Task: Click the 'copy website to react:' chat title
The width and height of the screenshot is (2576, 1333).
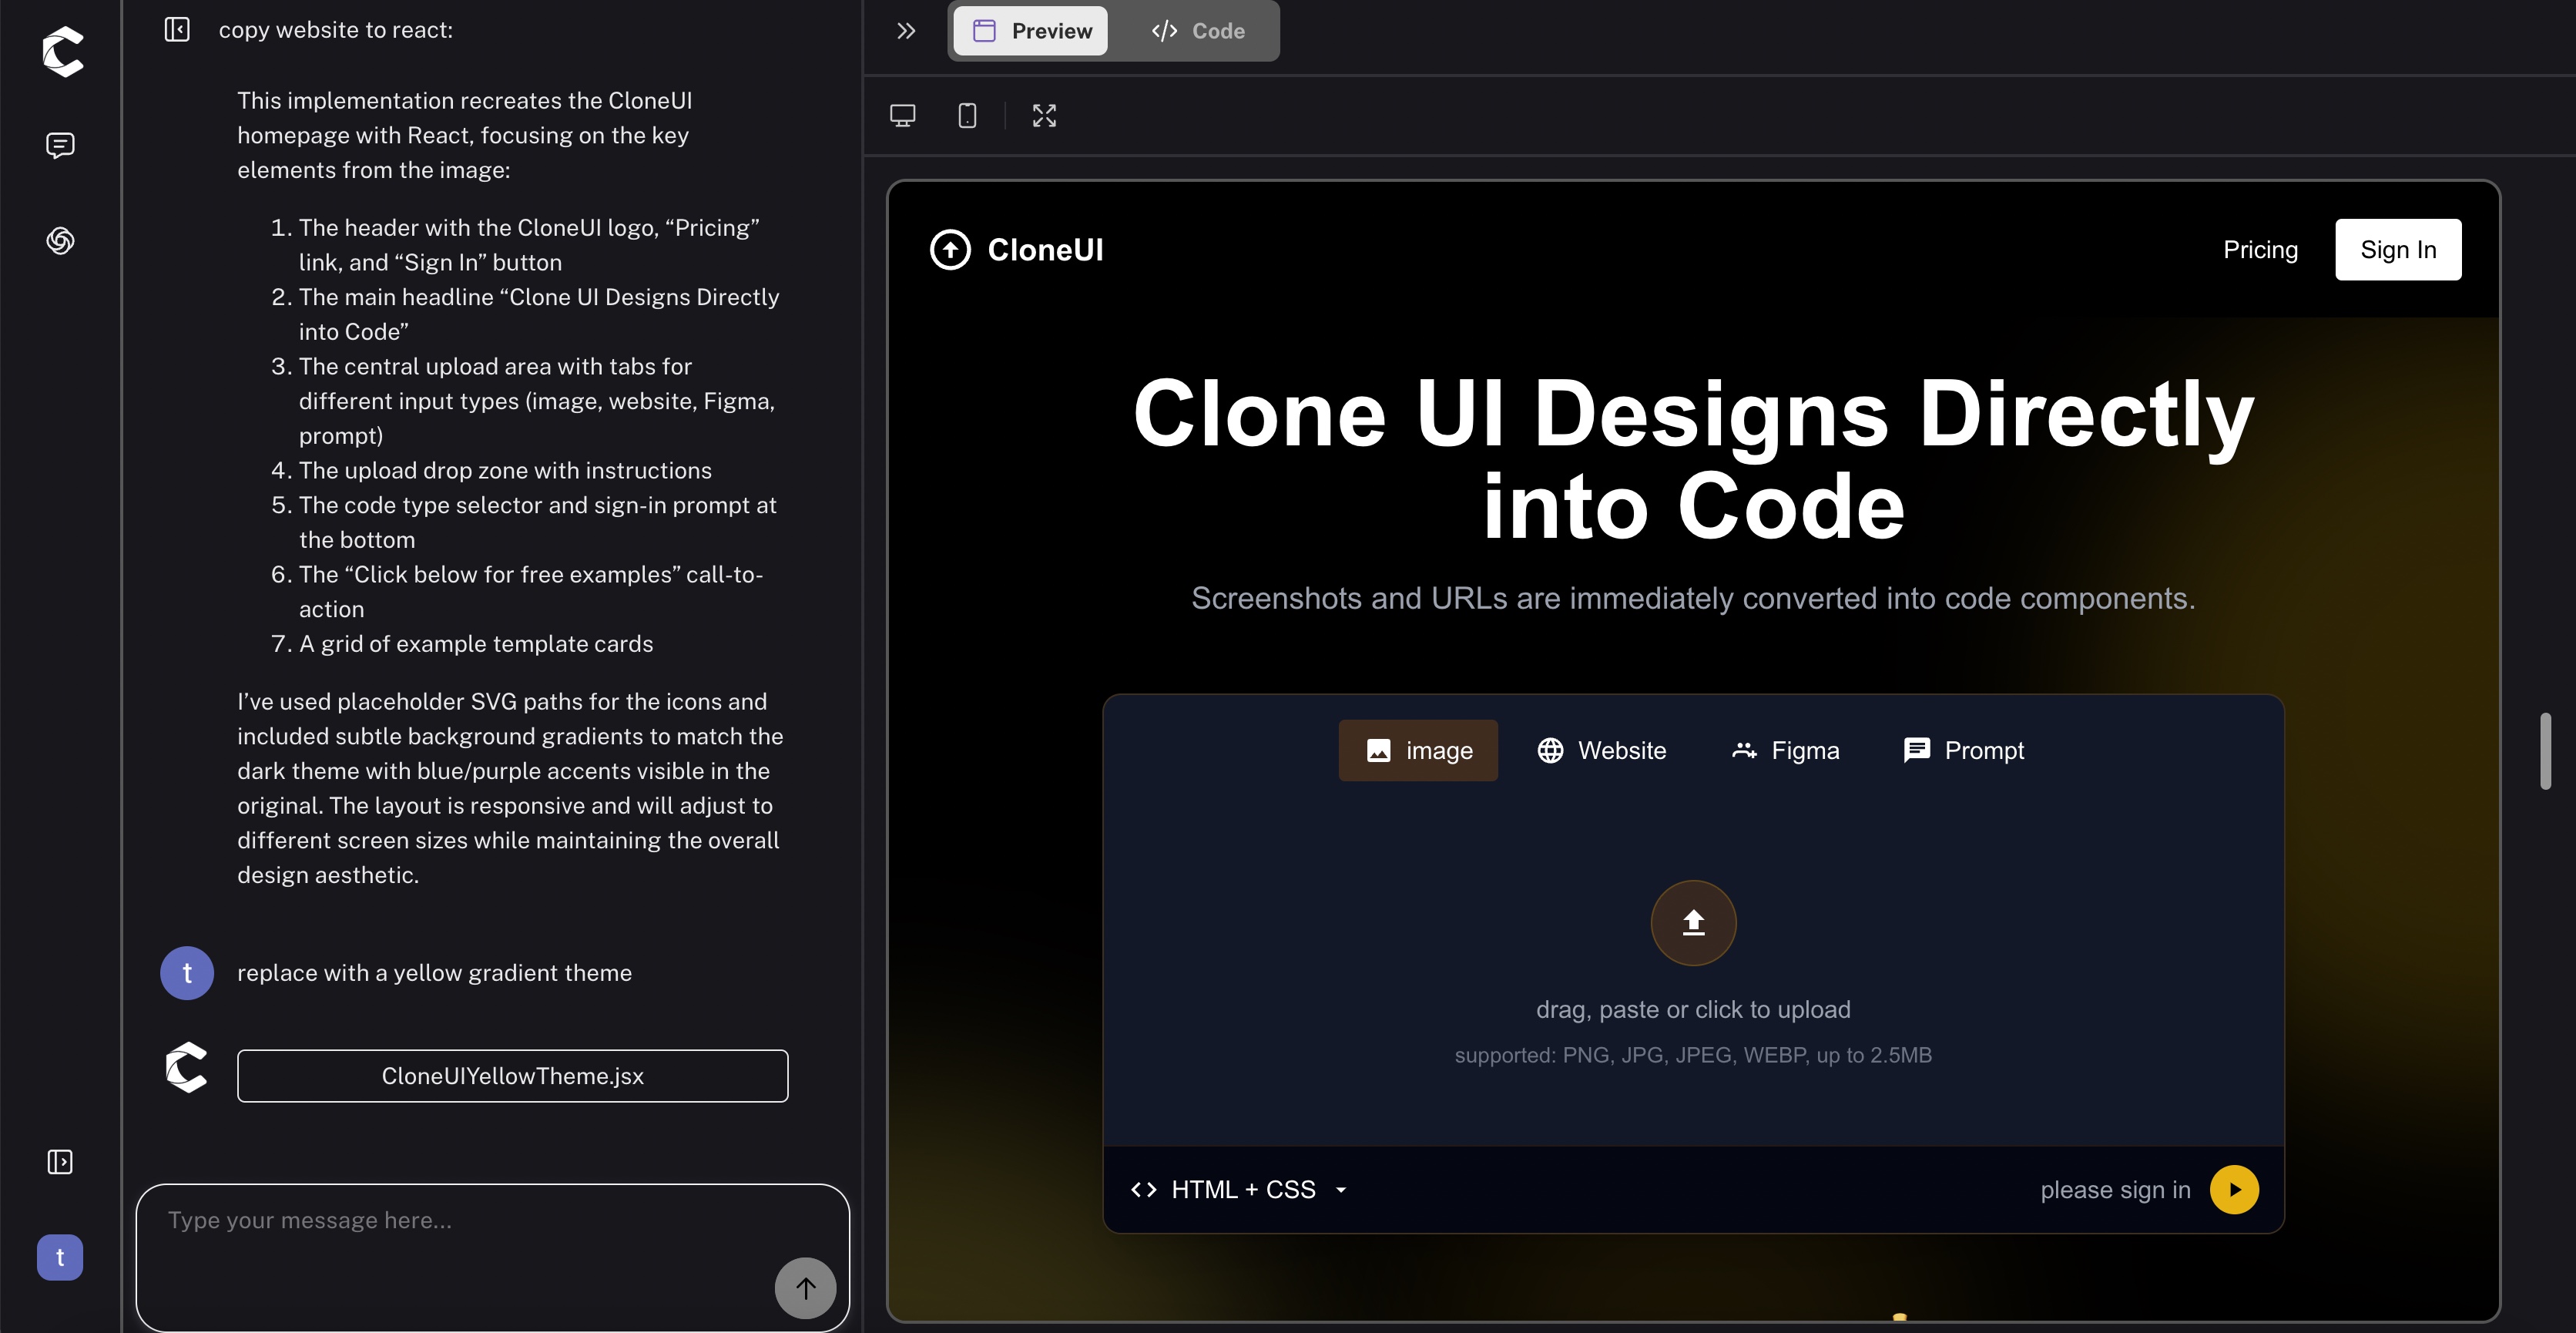Action: click(x=336, y=30)
